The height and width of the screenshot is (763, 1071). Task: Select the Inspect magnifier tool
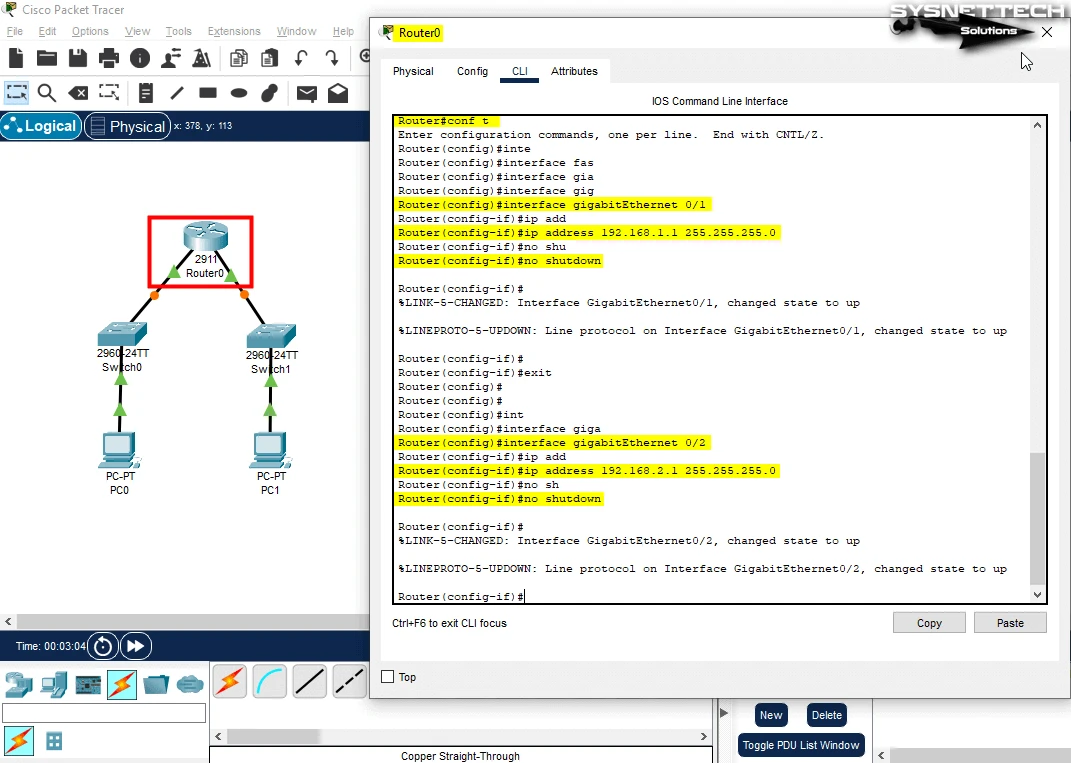point(47,93)
